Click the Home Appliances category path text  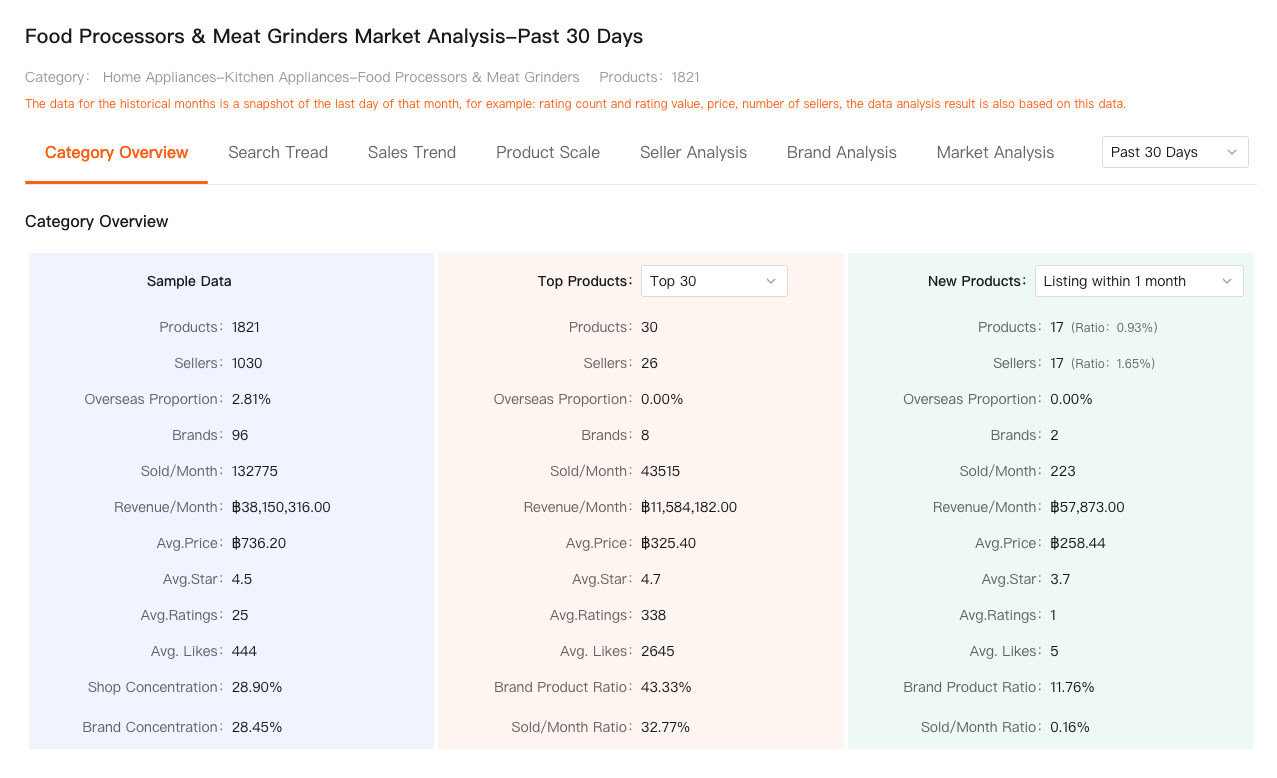tap(340, 77)
